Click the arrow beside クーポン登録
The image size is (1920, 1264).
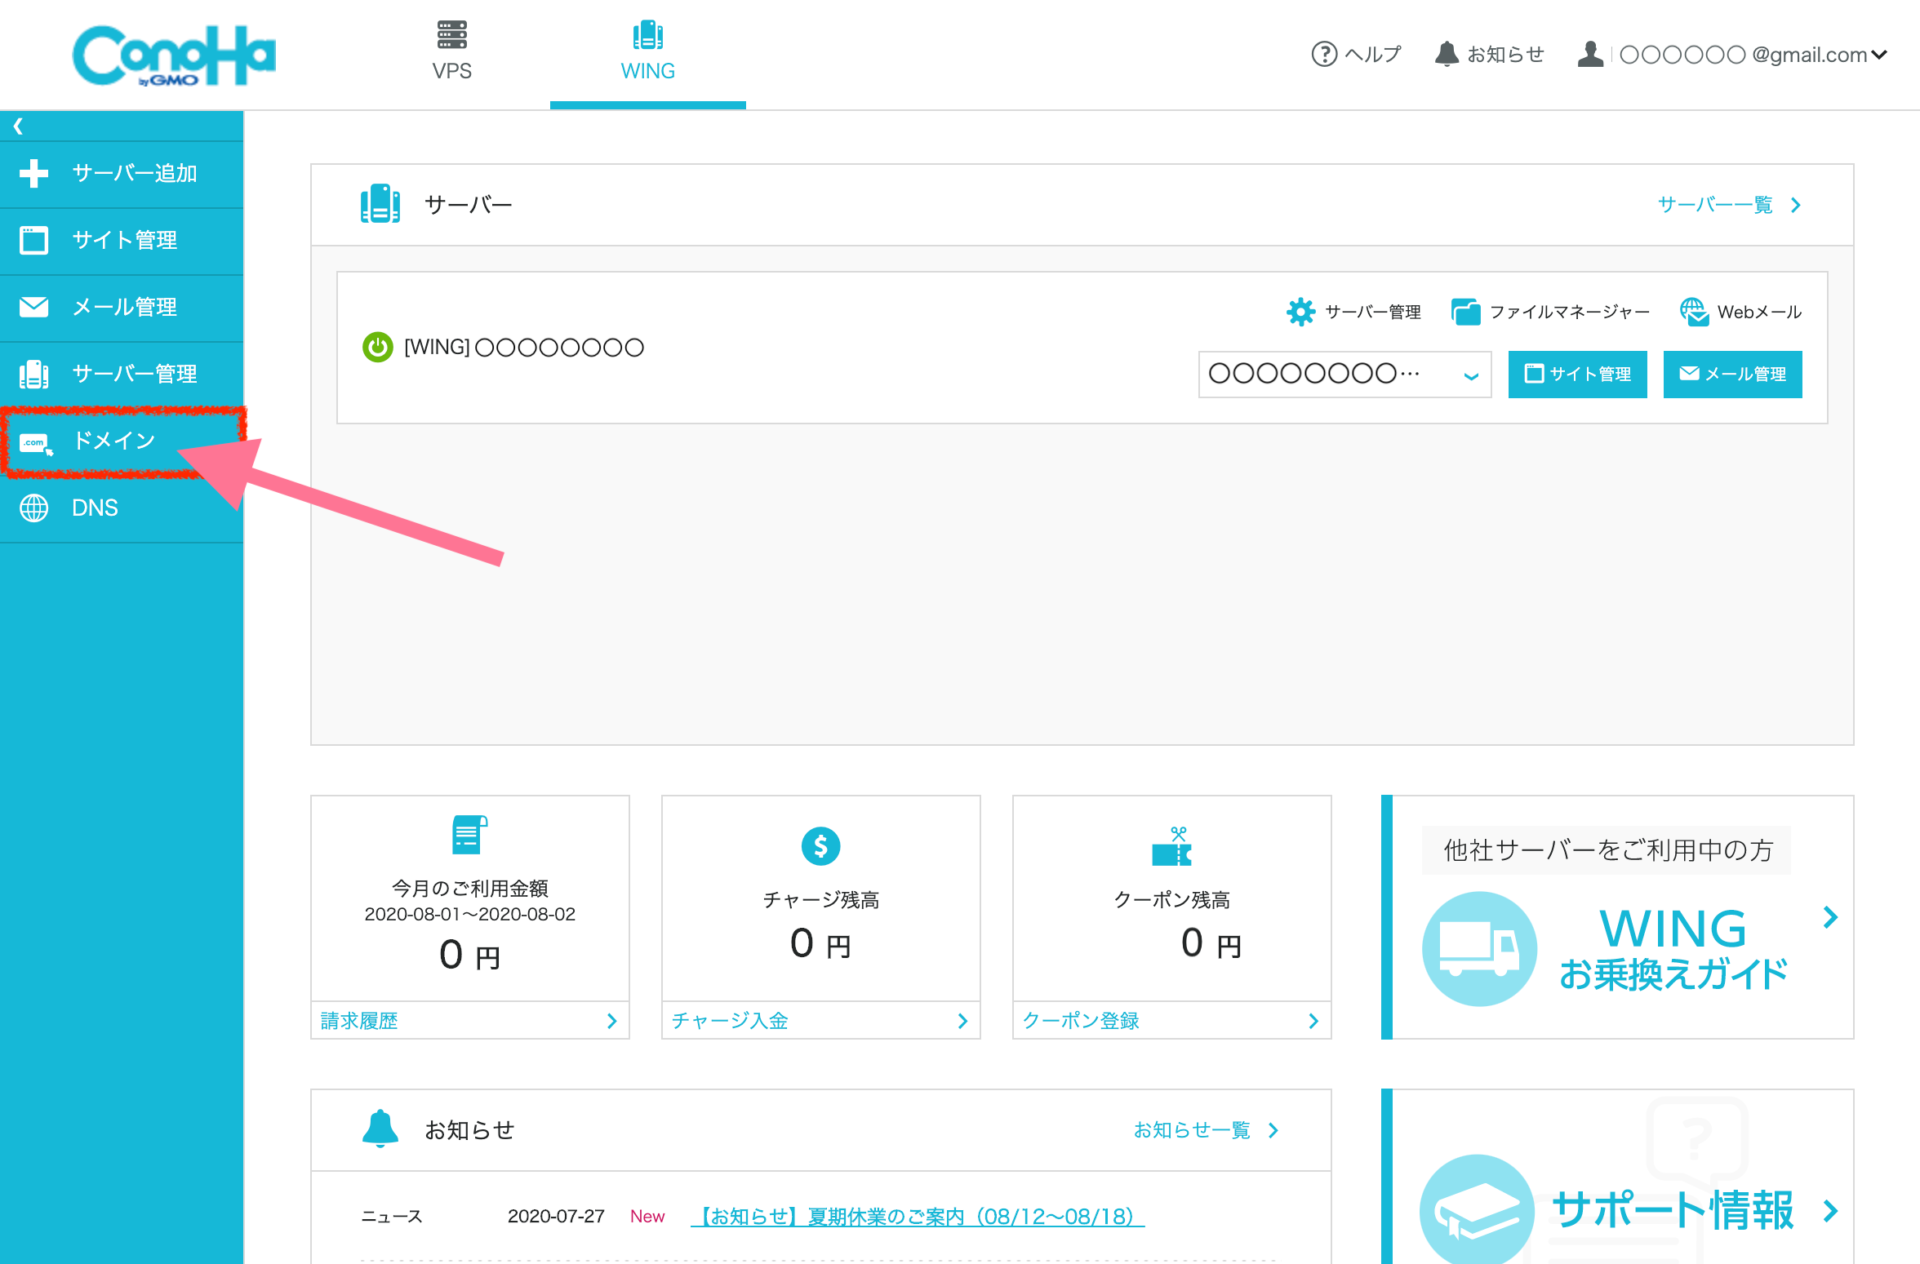pyautogui.click(x=1313, y=1021)
